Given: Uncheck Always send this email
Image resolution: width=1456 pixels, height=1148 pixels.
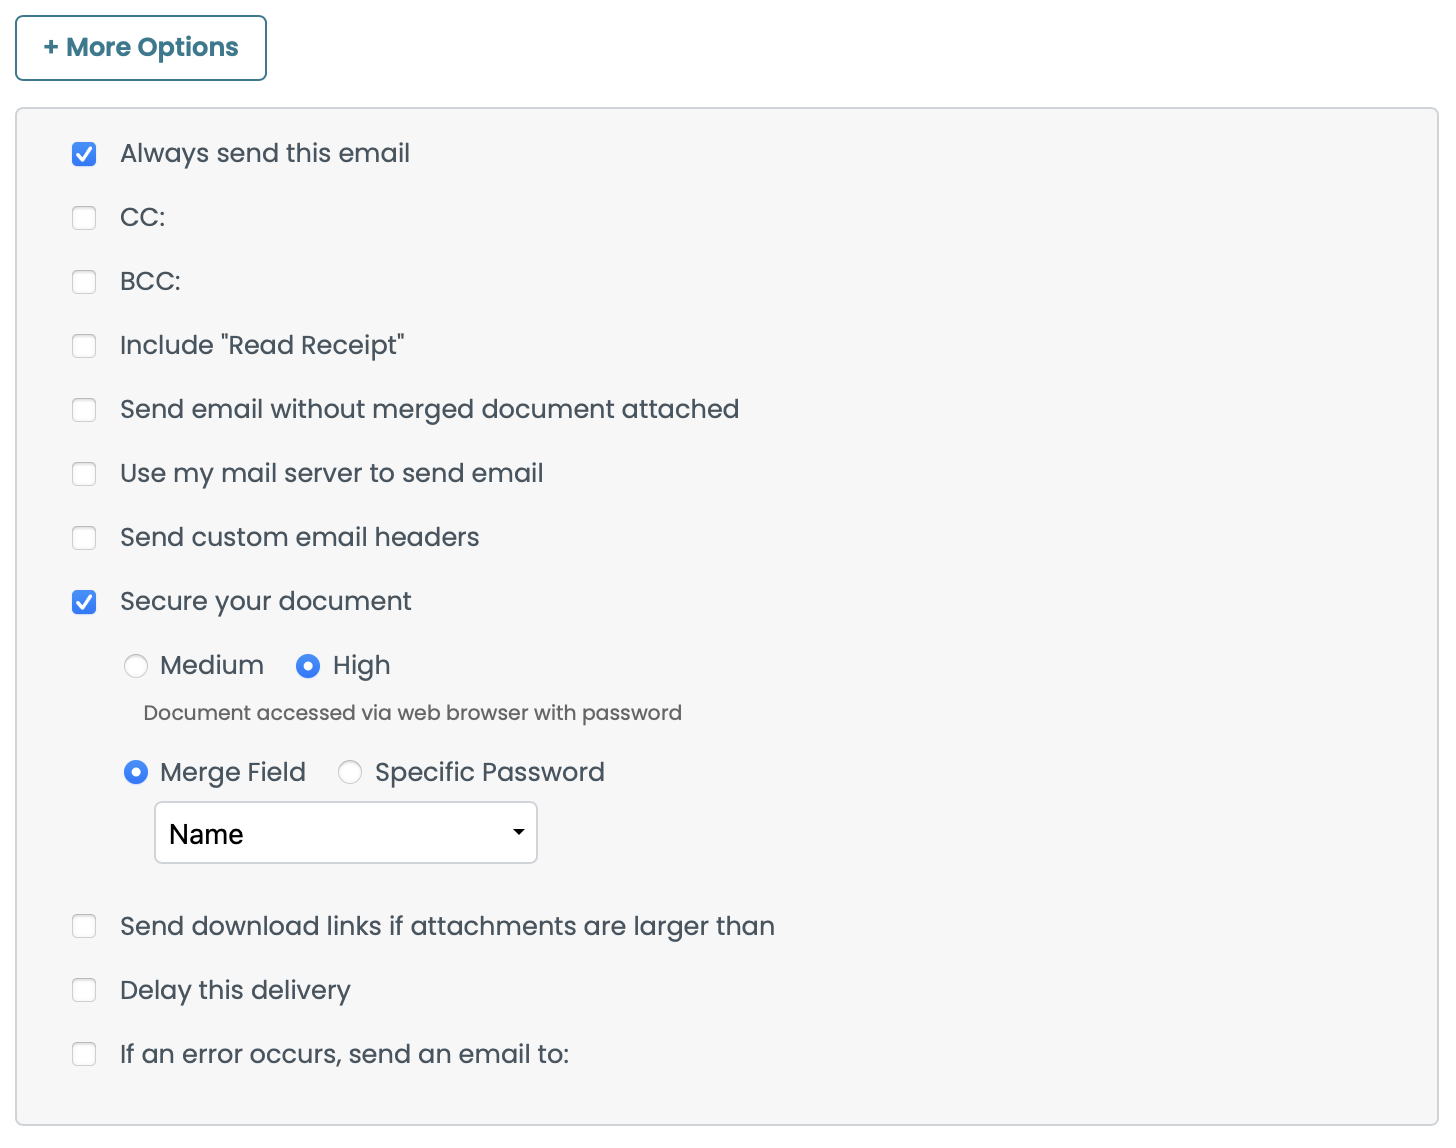Looking at the screenshot, I should click(x=84, y=154).
